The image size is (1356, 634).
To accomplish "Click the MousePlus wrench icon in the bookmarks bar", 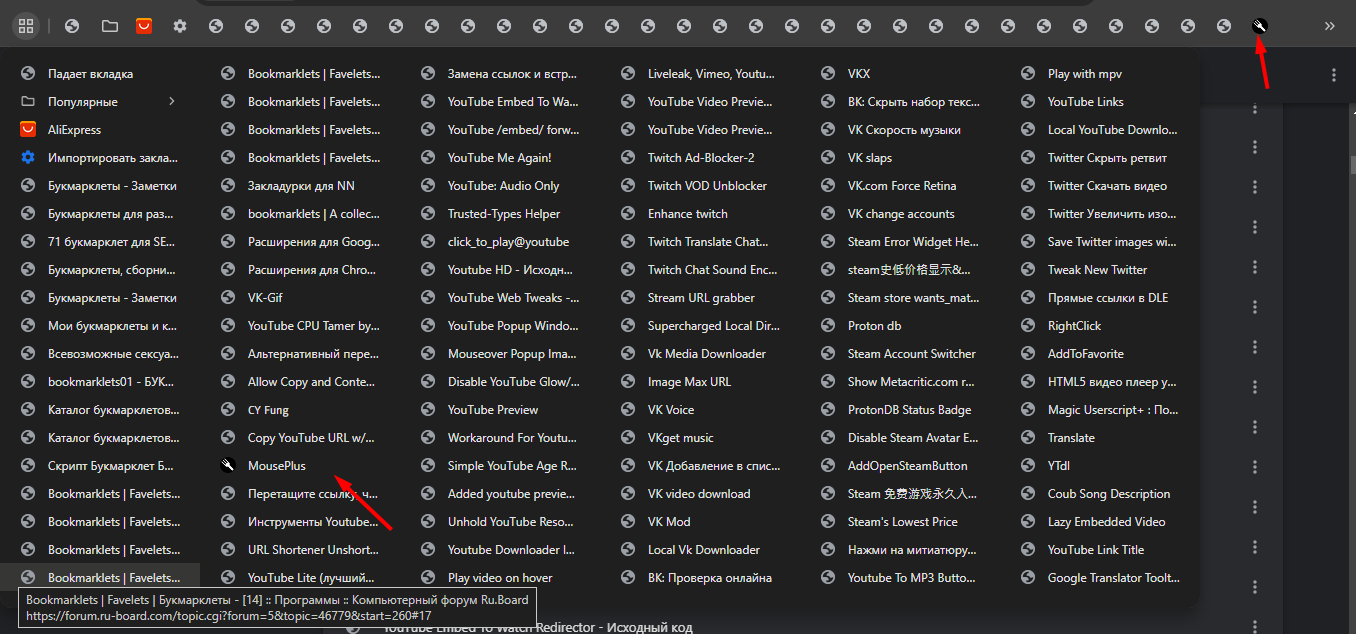I will click(1260, 26).
